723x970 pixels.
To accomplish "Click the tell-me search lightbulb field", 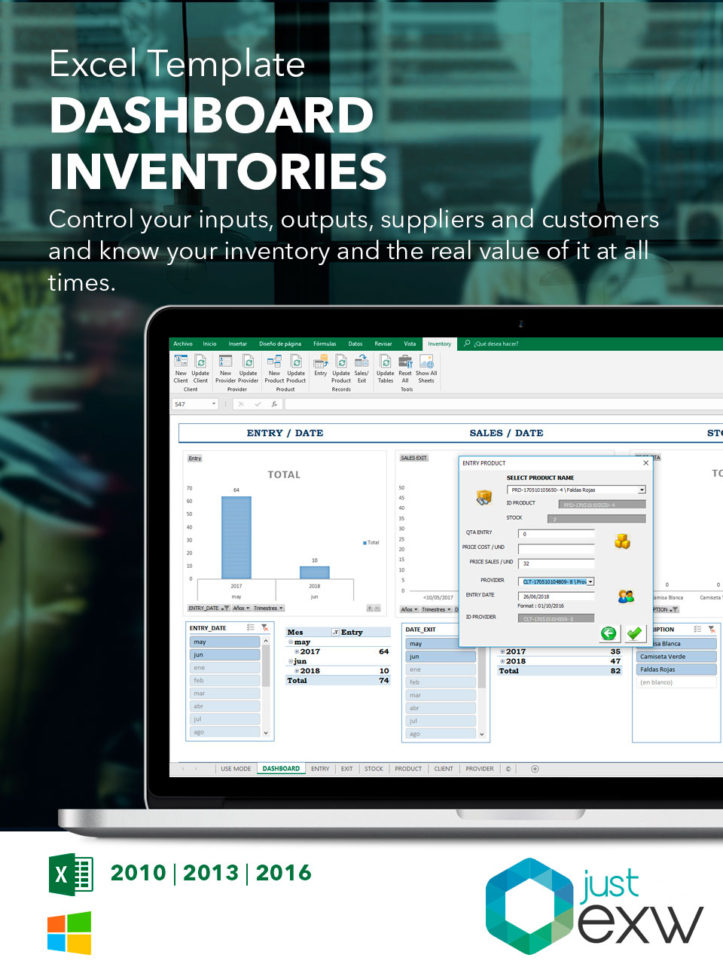I will [492, 343].
